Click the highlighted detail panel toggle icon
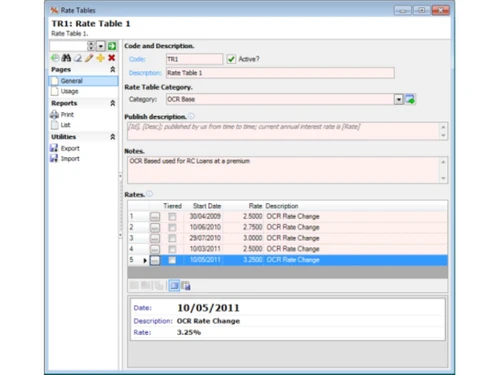Screen dimensions: 500x375 (174, 286)
